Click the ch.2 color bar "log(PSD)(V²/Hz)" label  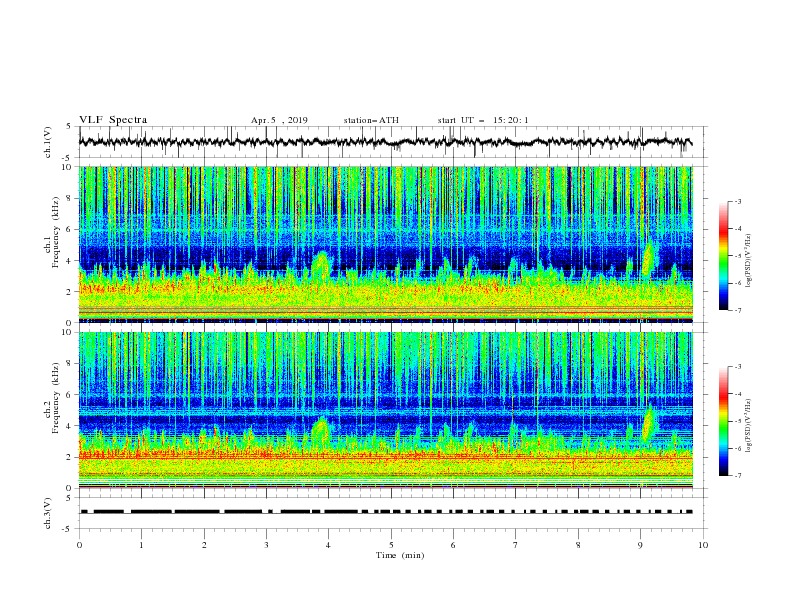[x=749, y=426]
